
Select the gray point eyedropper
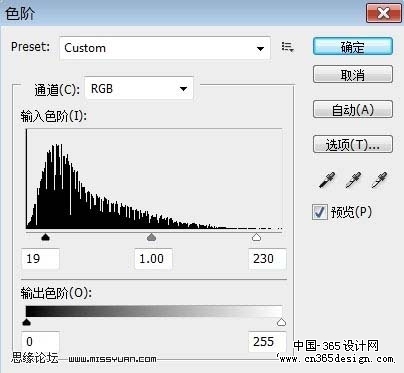(x=353, y=180)
